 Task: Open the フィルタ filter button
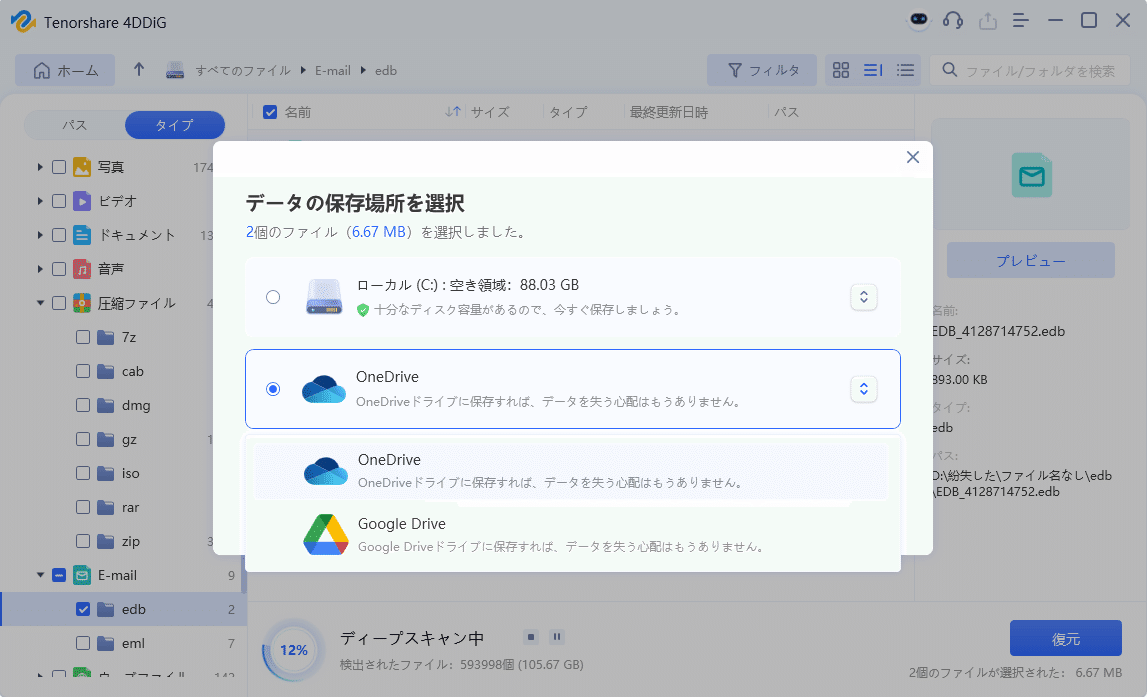(762, 70)
